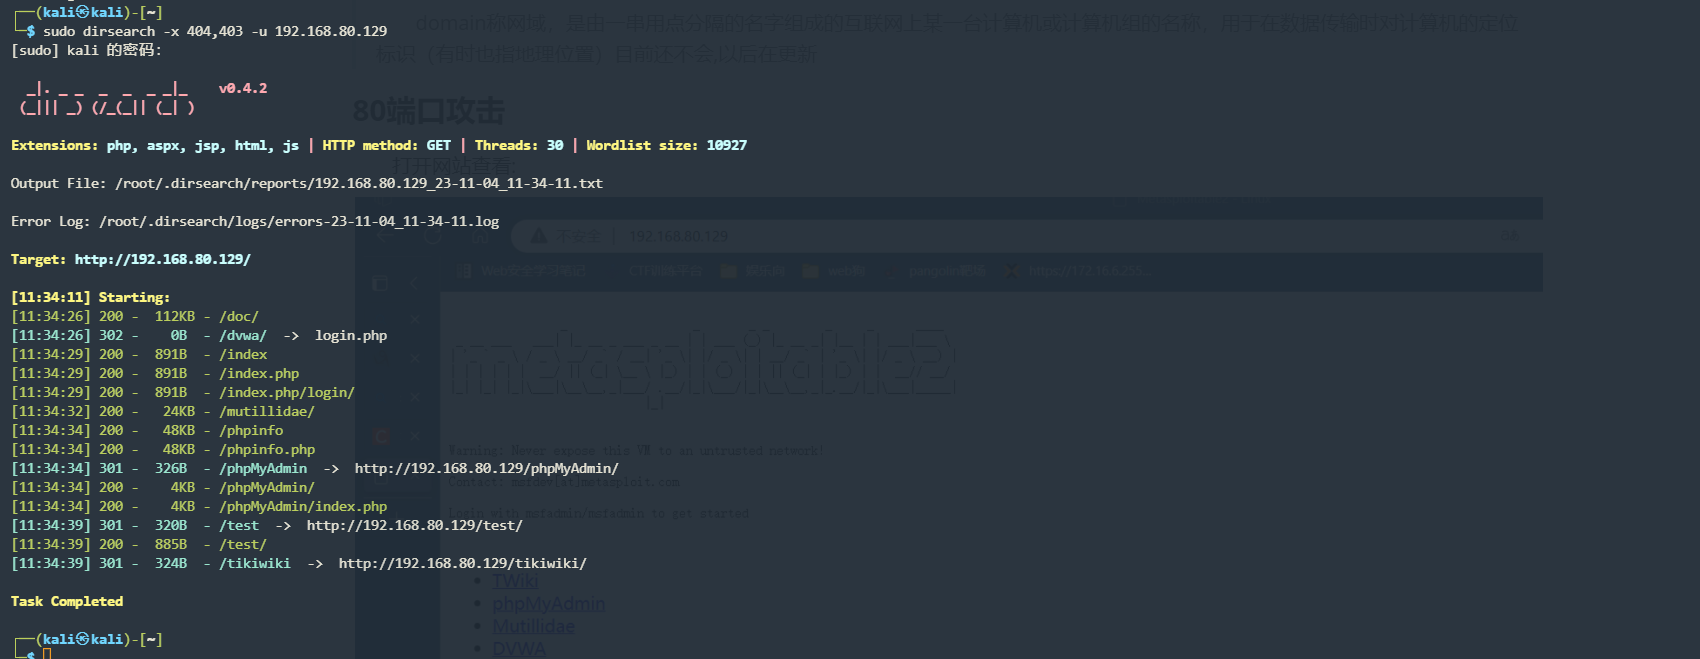
Task: Click the not-secure warning icon in address bar
Action: [x=539, y=236]
